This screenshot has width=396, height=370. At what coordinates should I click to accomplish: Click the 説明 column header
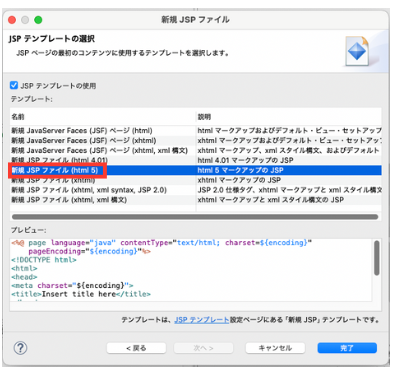pyautogui.click(x=289, y=117)
